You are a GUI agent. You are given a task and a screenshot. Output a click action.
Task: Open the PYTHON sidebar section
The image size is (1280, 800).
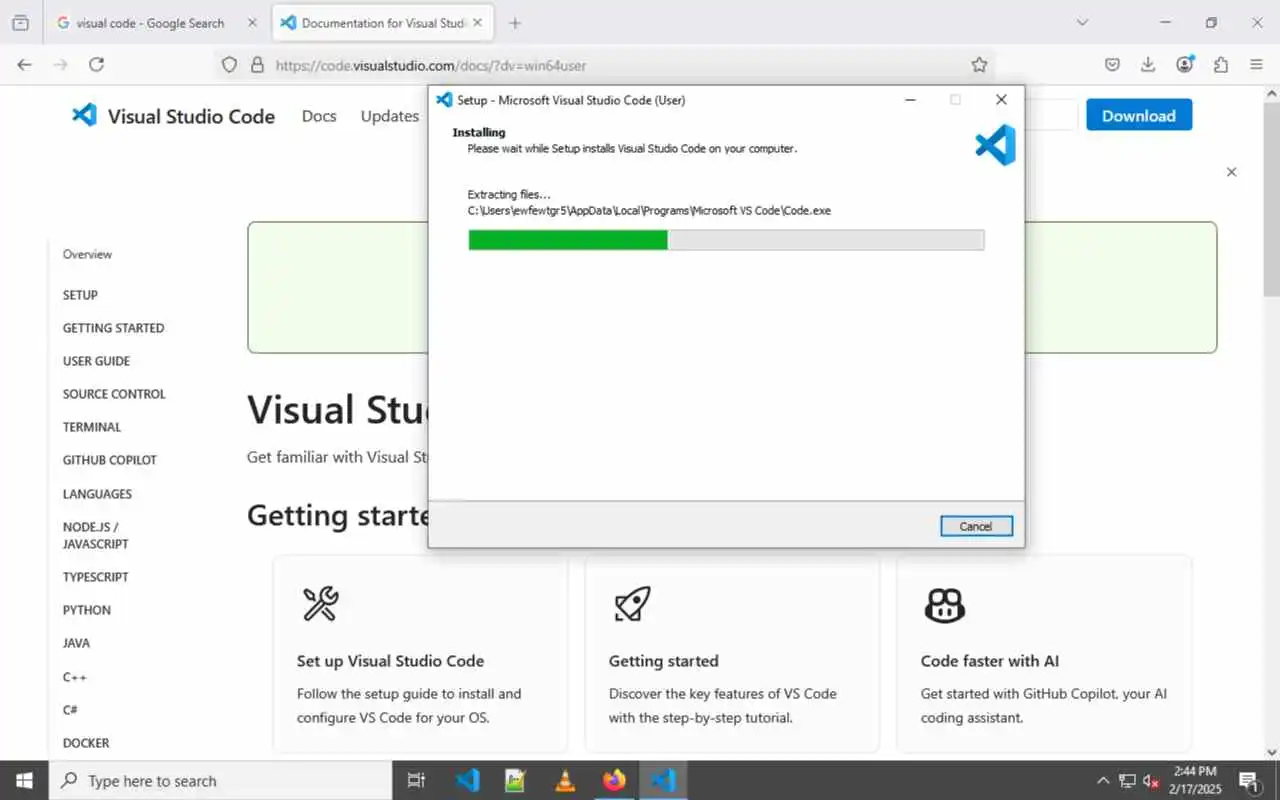tap(87, 610)
